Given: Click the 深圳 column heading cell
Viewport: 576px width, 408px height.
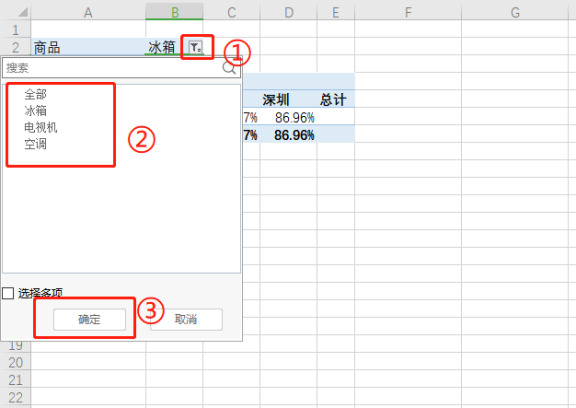Looking at the screenshot, I should click(288, 99).
